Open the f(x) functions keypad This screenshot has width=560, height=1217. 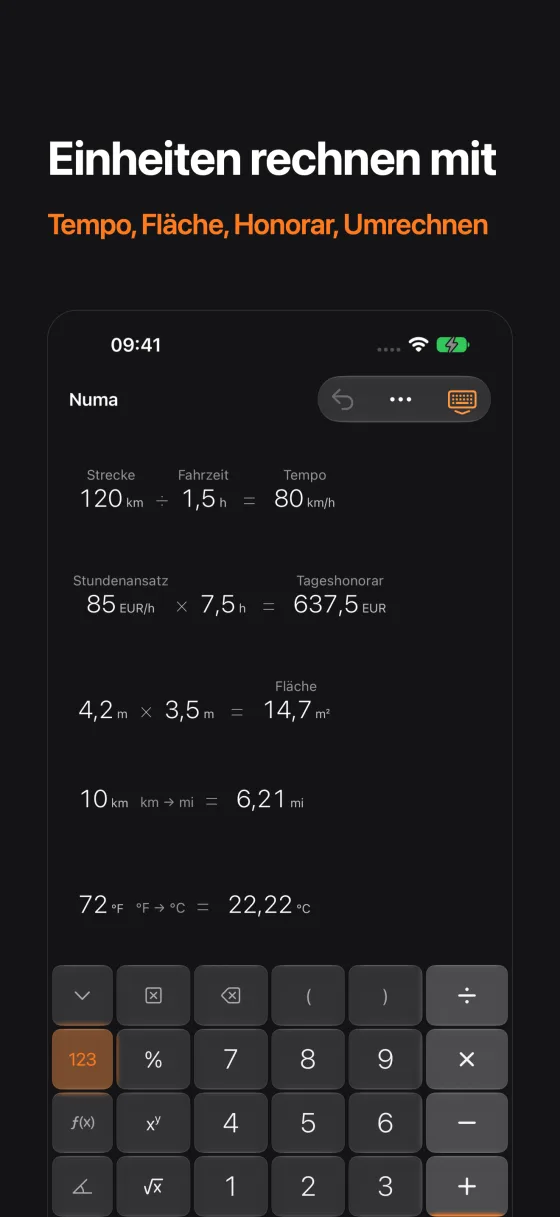click(x=82, y=1122)
